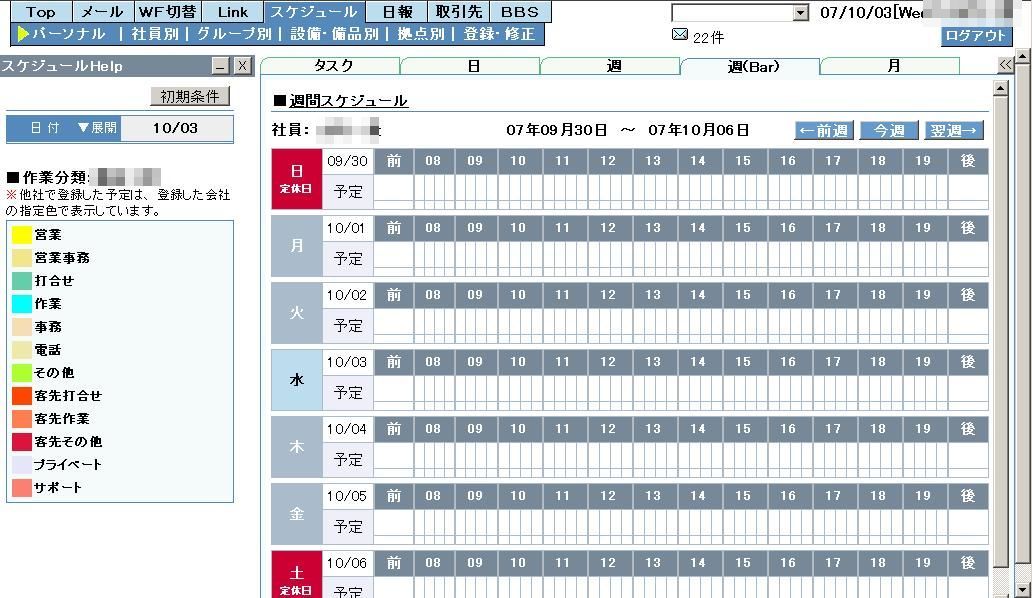Click the yellow 営業 color swatch

coord(22,235)
